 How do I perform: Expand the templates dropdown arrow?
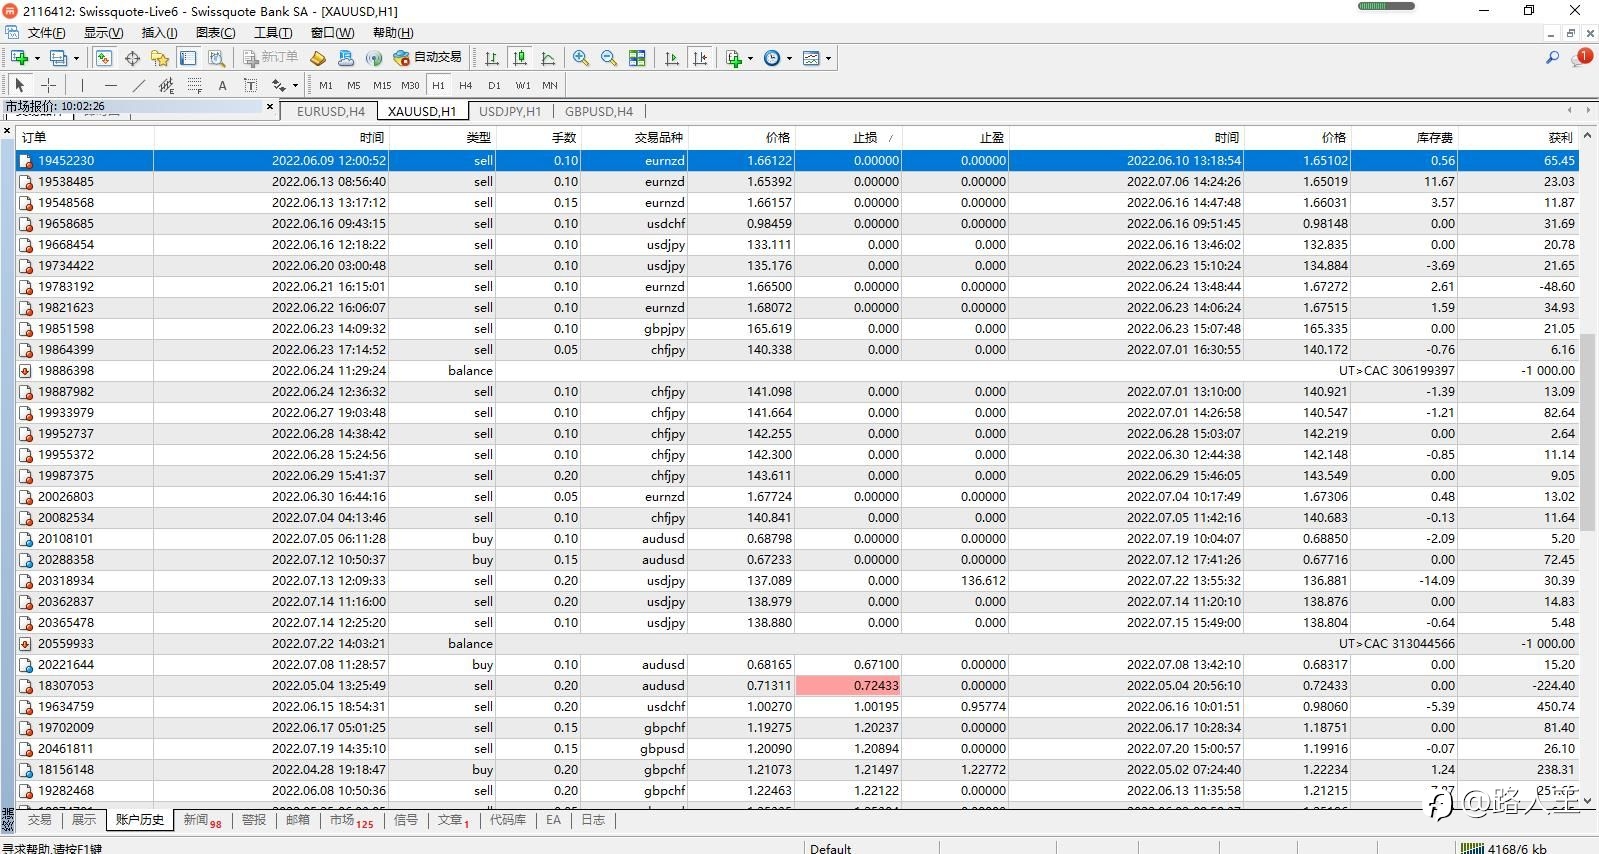[x=828, y=58]
